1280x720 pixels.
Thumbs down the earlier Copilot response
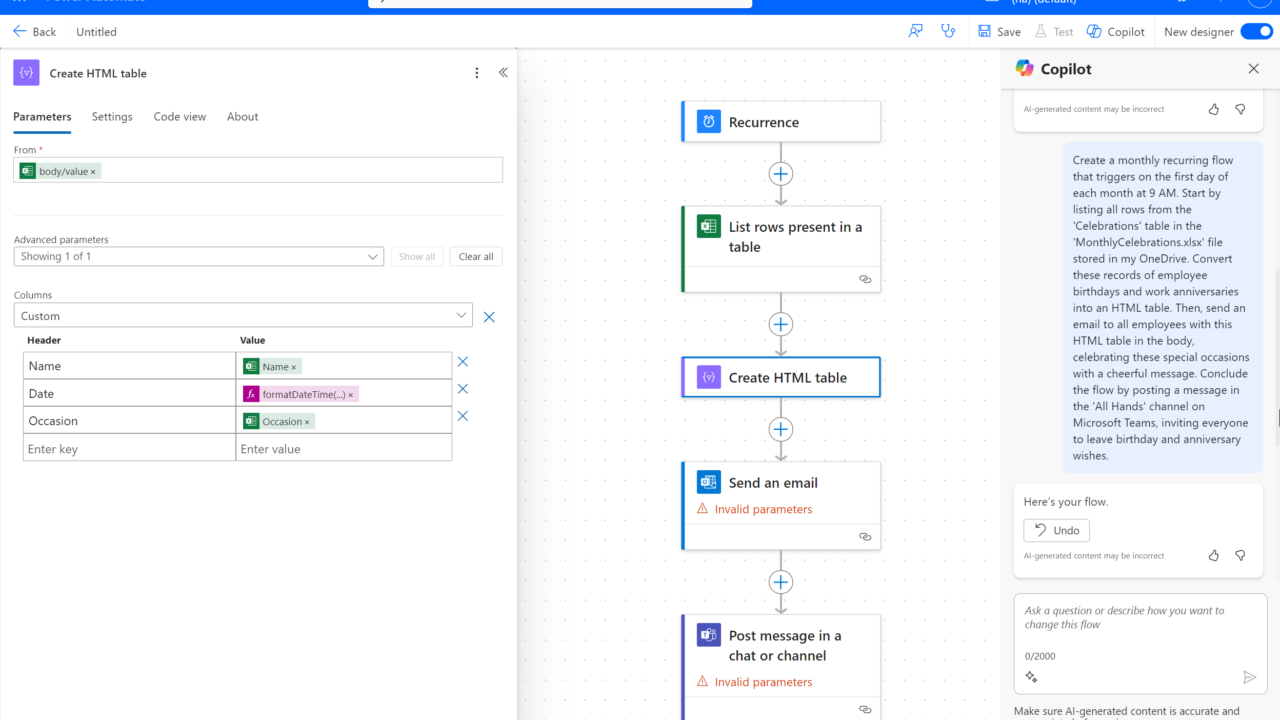click(x=1240, y=109)
